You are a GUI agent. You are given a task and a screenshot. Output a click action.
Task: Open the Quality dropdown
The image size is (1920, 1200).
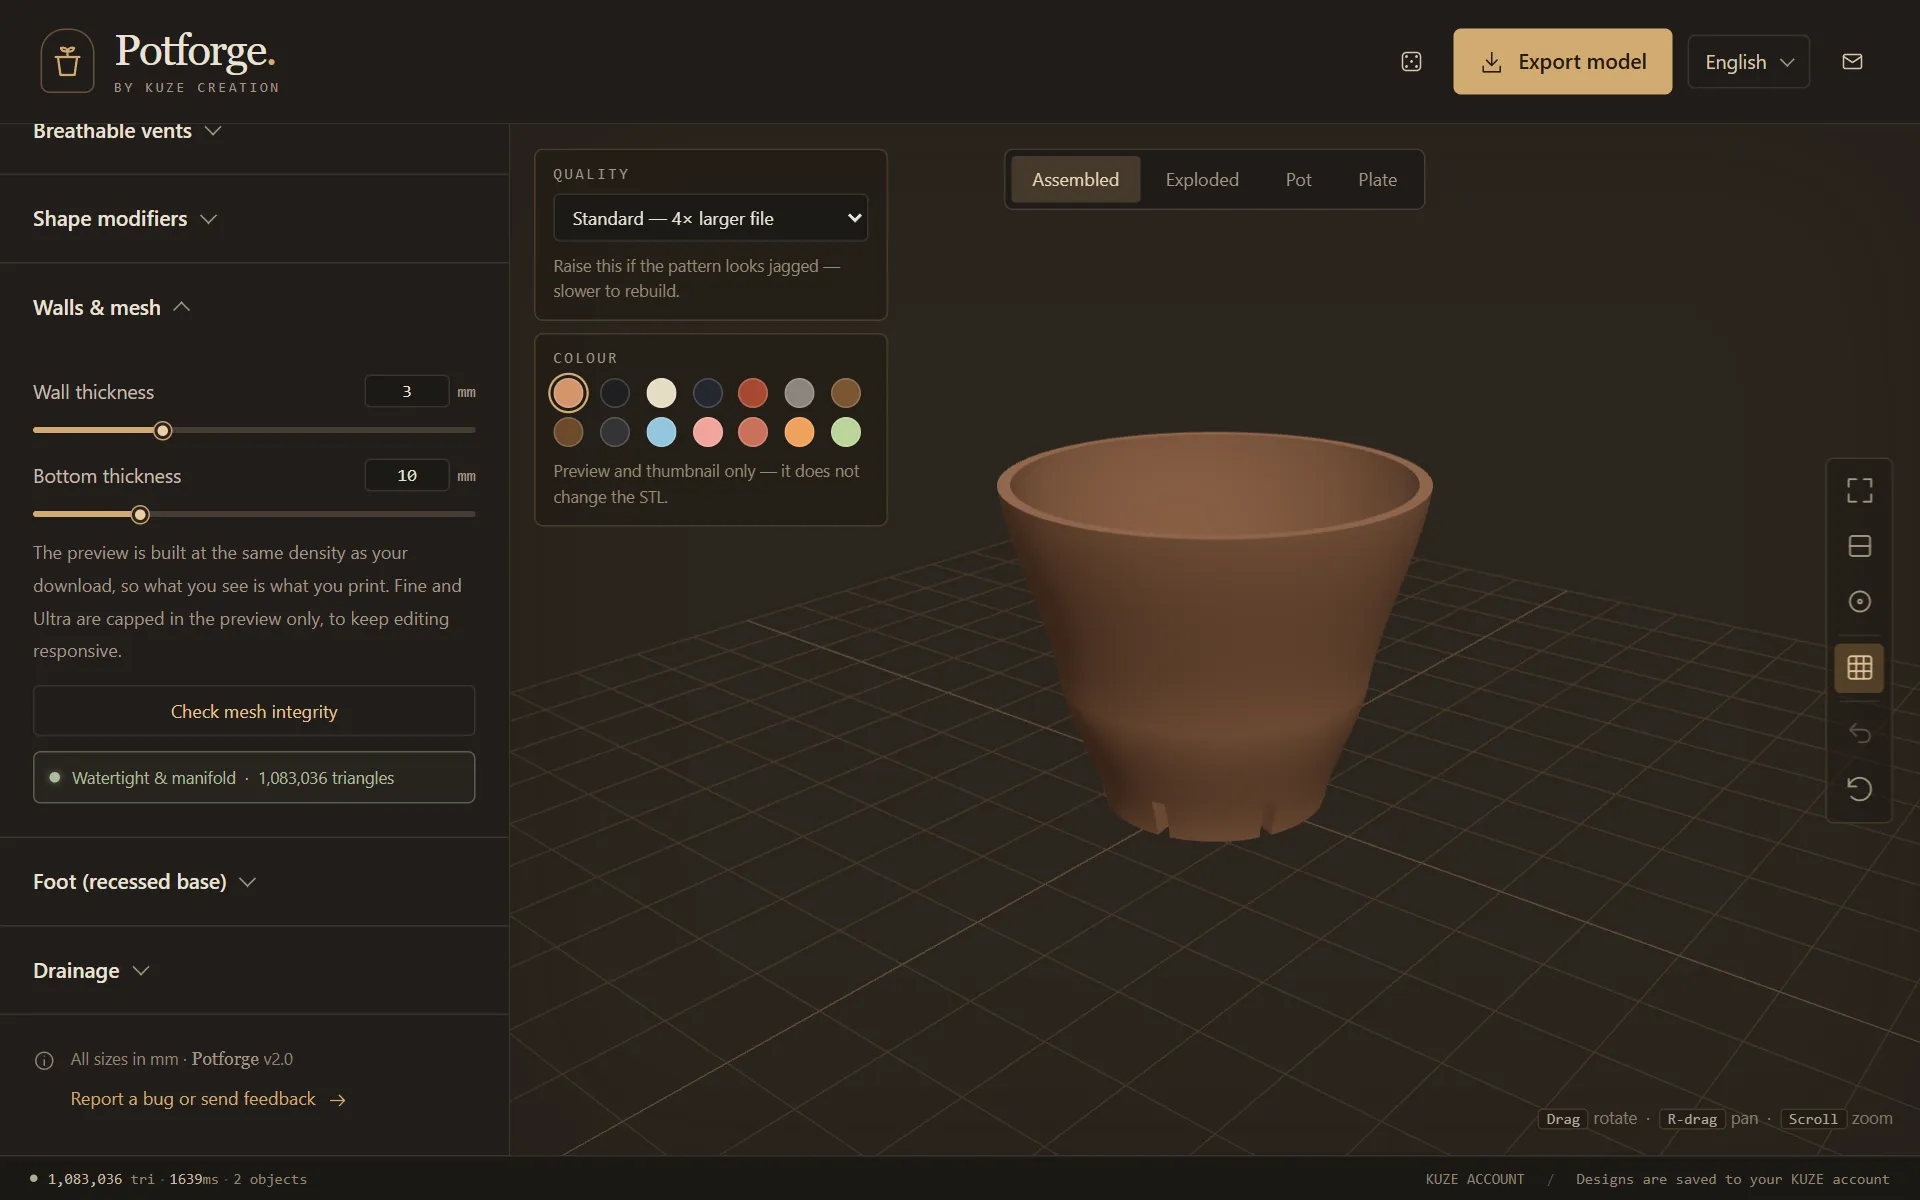click(710, 218)
